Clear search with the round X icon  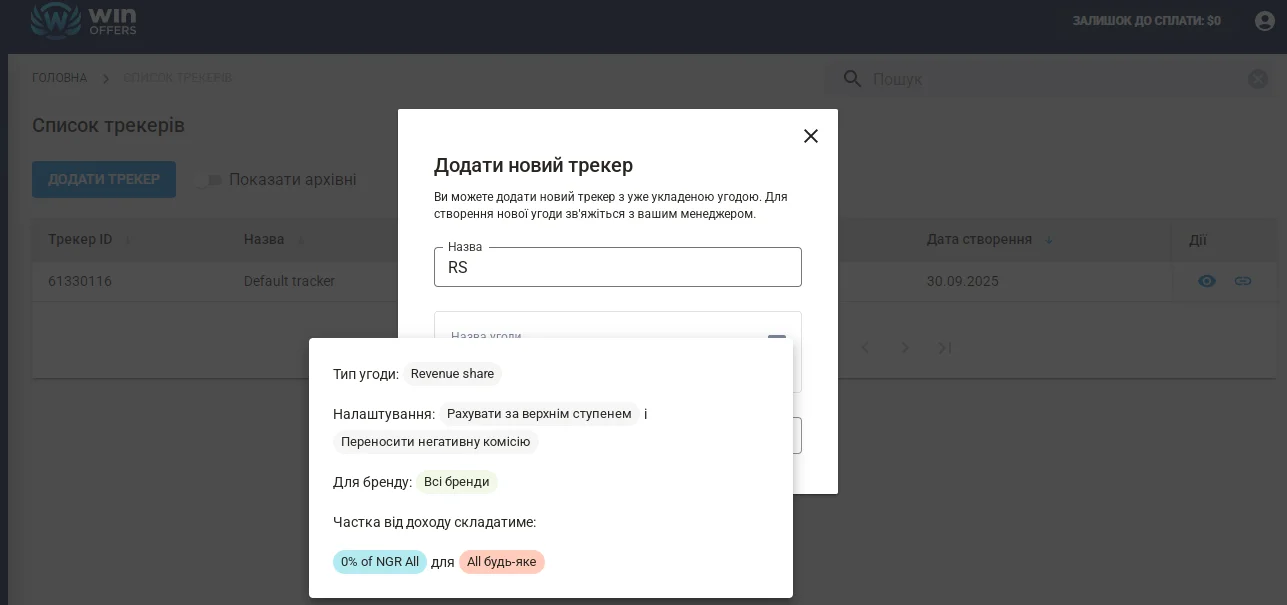point(1258,79)
